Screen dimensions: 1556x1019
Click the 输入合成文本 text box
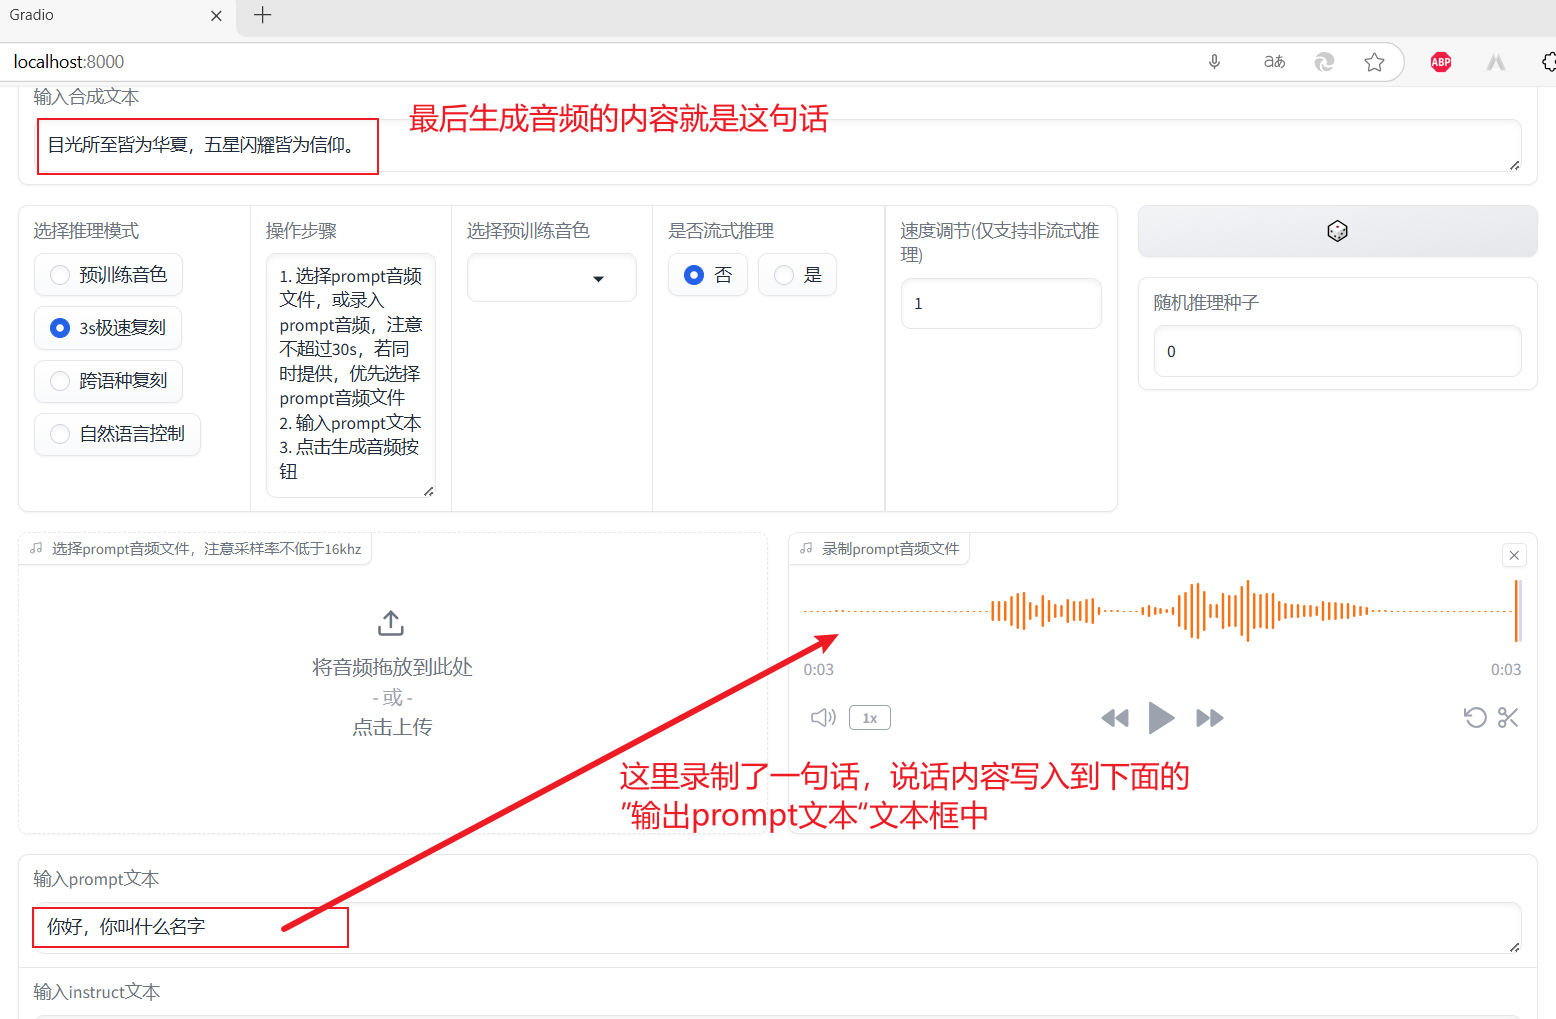(777, 145)
